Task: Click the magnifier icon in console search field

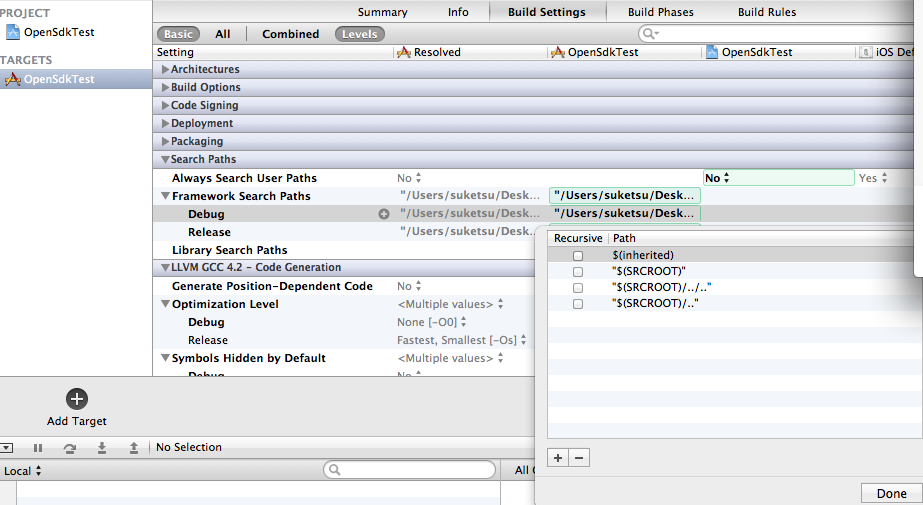Action: [x=334, y=470]
